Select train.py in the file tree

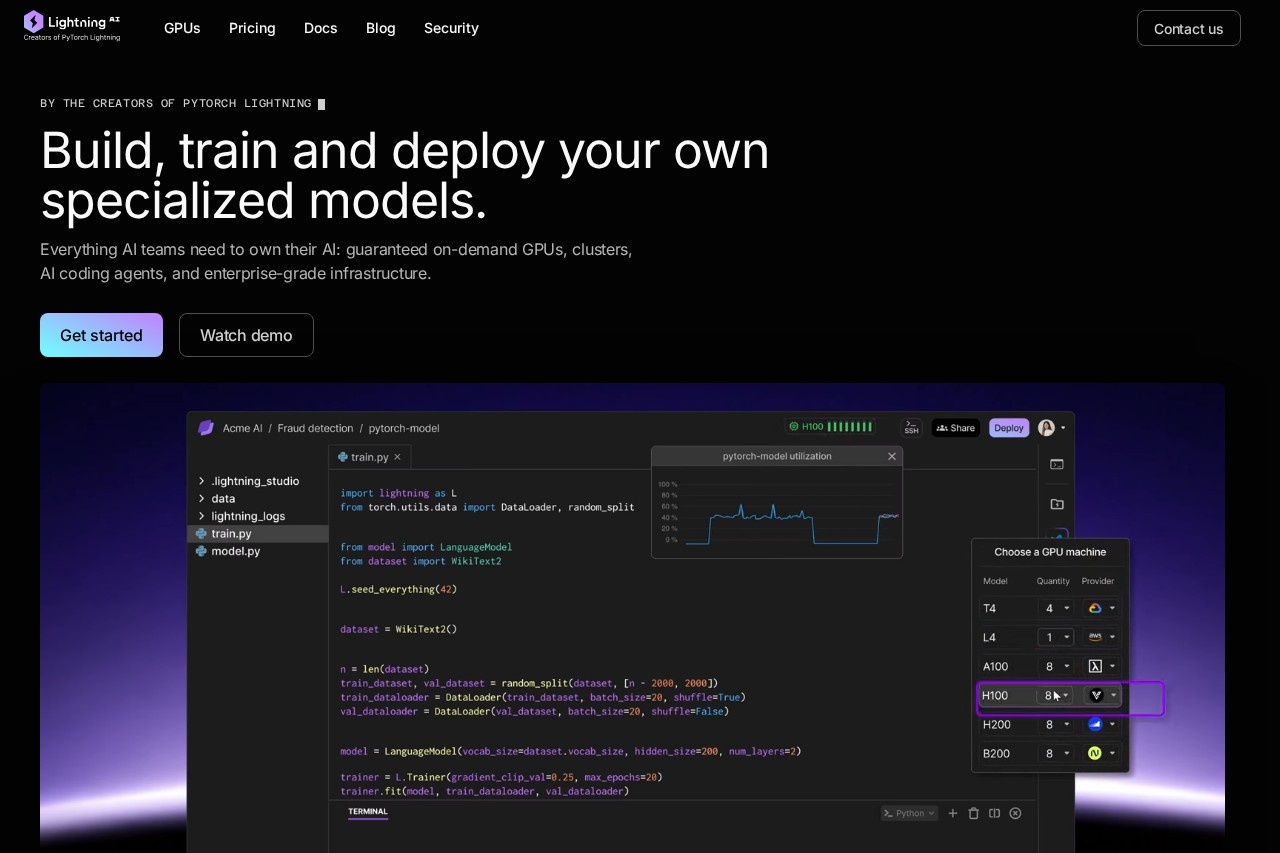[258, 534]
